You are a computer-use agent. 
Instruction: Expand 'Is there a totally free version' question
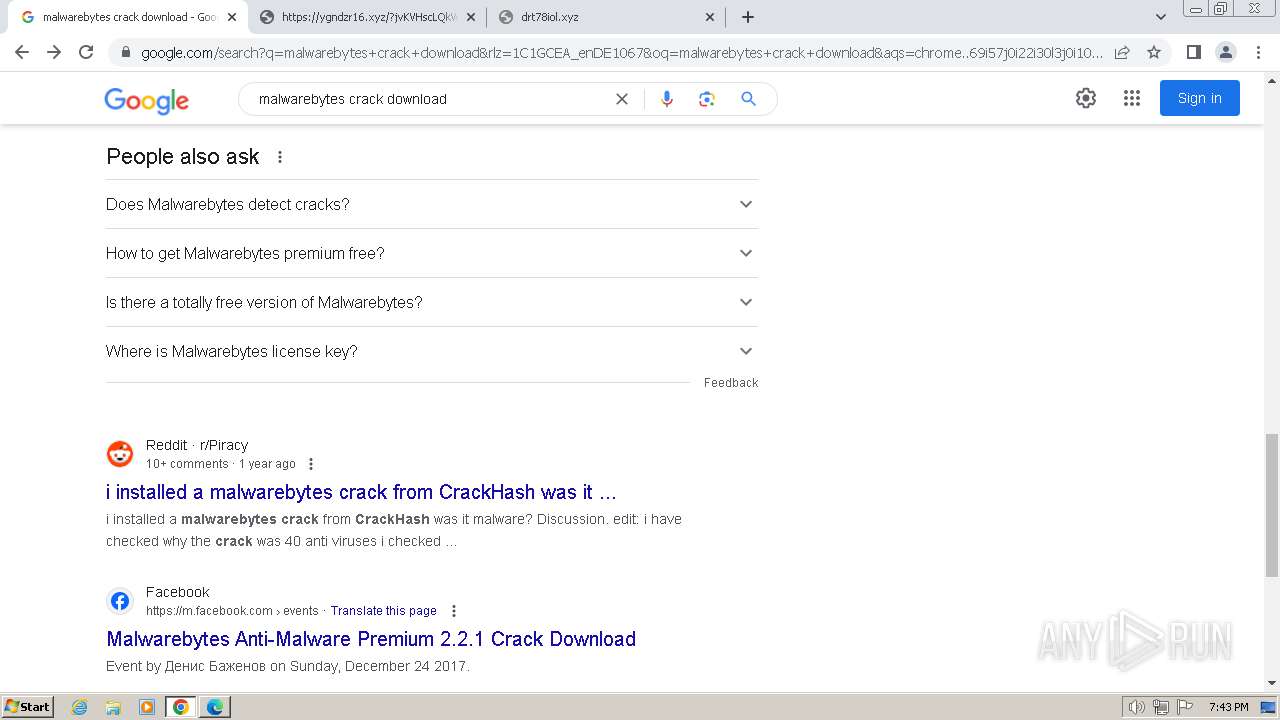432,302
